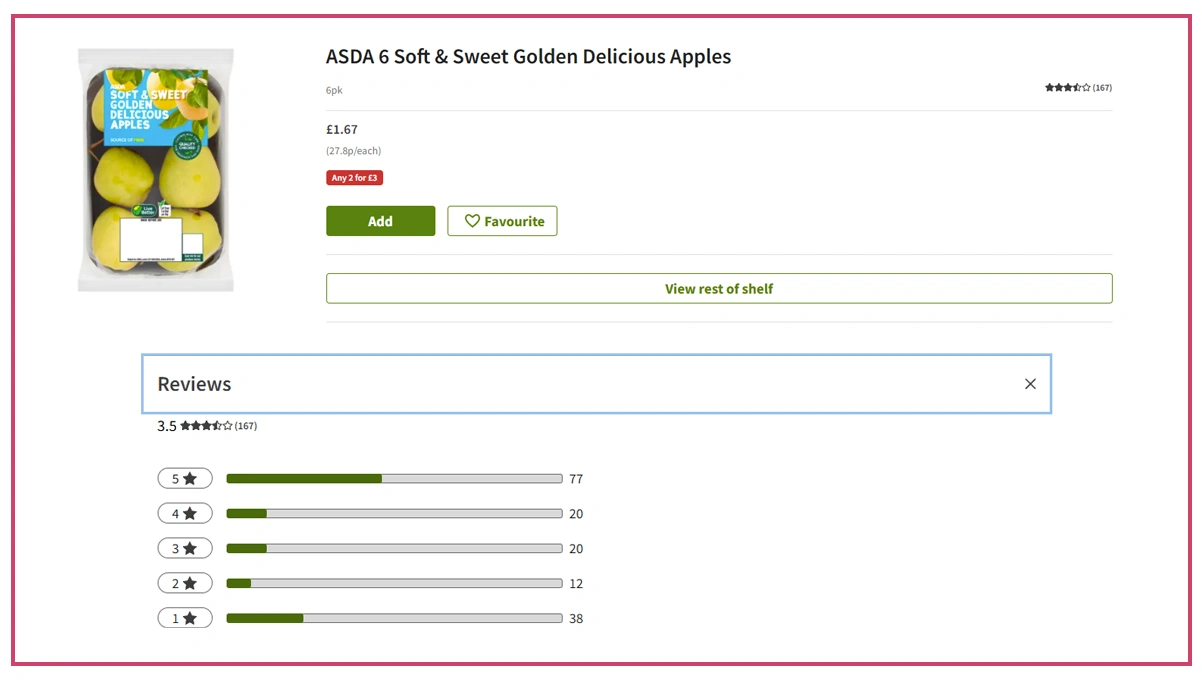Add the Golden Delicious Apples to basket
The width and height of the screenshot is (1202, 684).
pyautogui.click(x=380, y=221)
